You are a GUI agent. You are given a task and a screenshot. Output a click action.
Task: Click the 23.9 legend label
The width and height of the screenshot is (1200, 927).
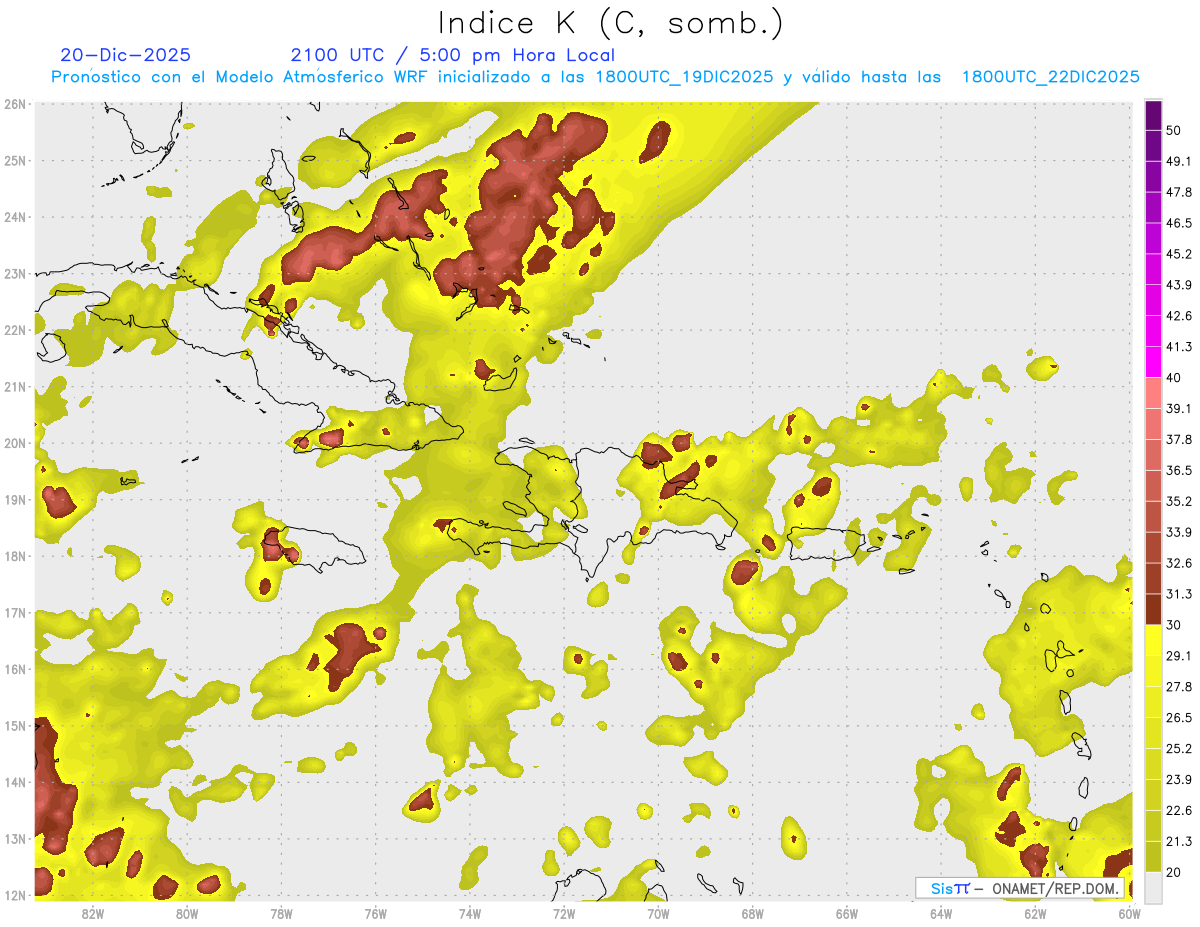[1179, 780]
